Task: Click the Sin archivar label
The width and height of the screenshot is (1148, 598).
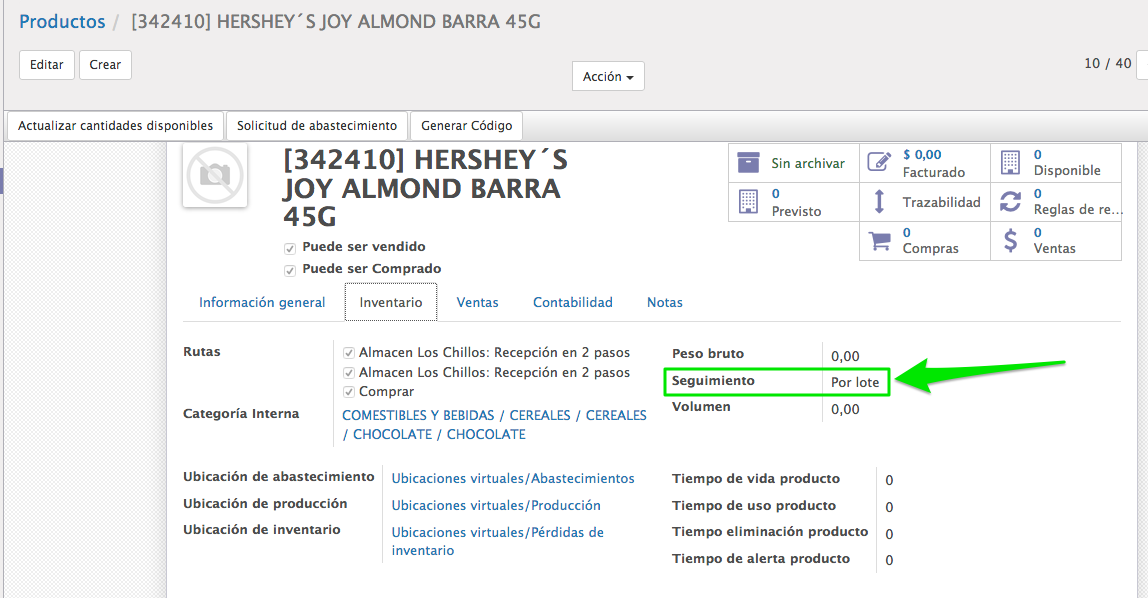Action: (x=808, y=163)
